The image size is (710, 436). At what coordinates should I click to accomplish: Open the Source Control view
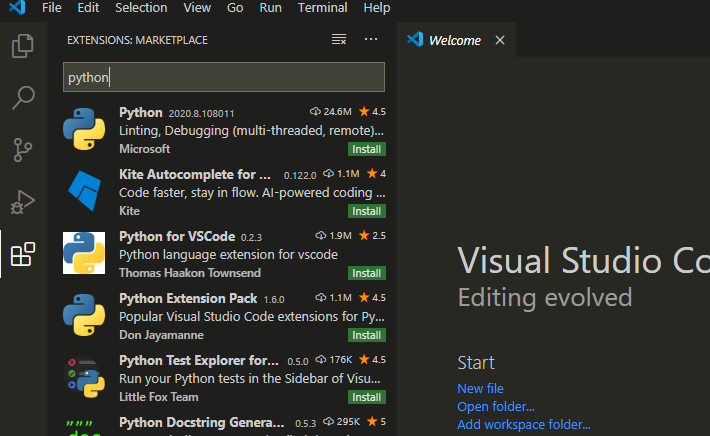pyautogui.click(x=22, y=150)
